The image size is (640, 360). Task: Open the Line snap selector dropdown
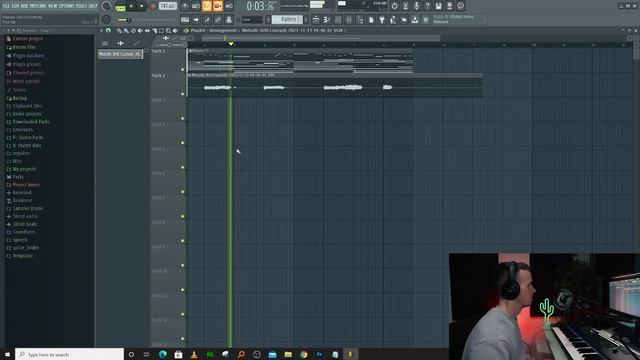click(x=252, y=20)
